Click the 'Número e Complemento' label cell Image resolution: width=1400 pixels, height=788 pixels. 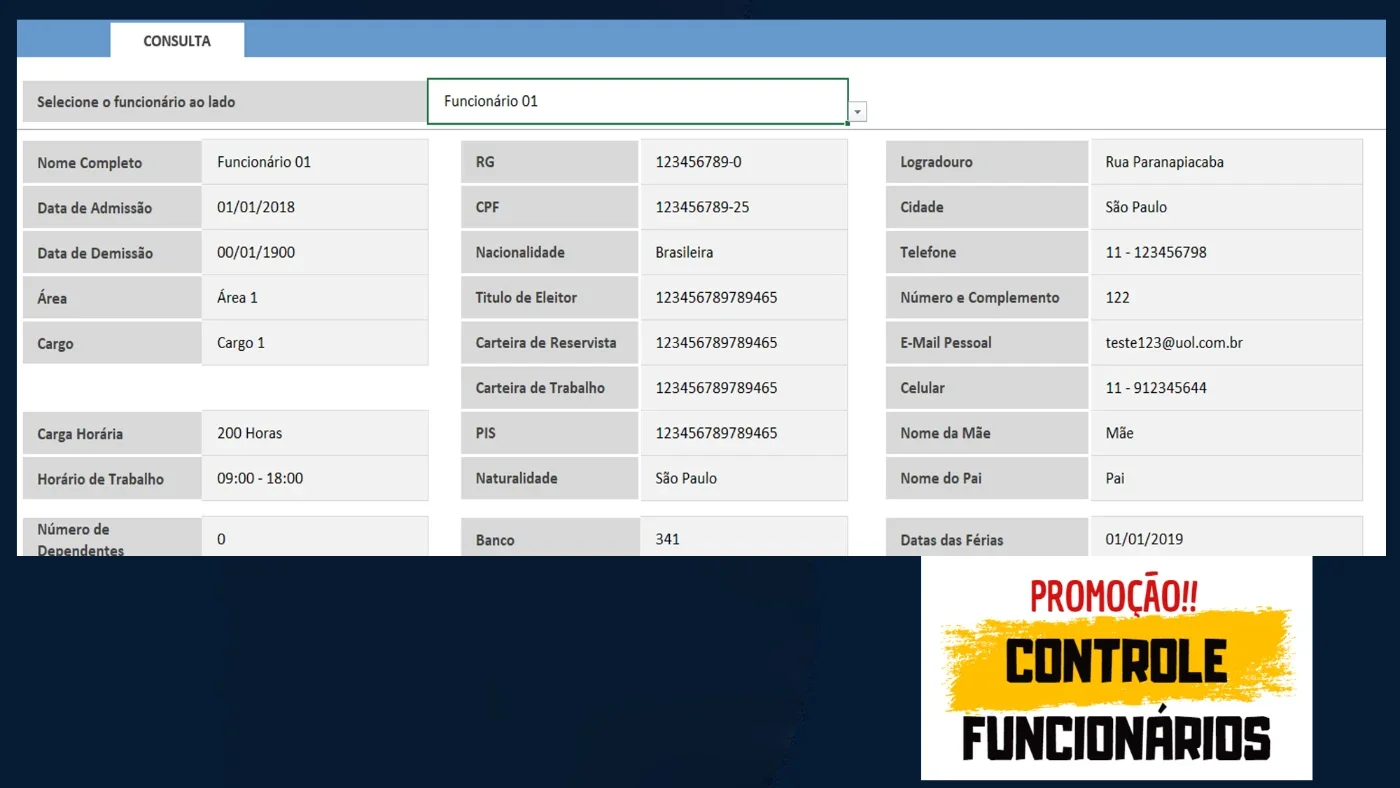[987, 297]
